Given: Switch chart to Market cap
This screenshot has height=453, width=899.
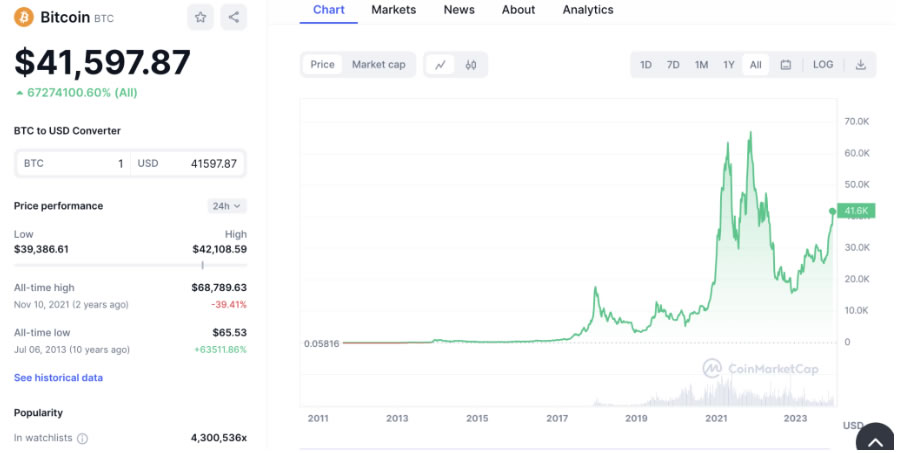Looking at the screenshot, I should [x=378, y=65].
